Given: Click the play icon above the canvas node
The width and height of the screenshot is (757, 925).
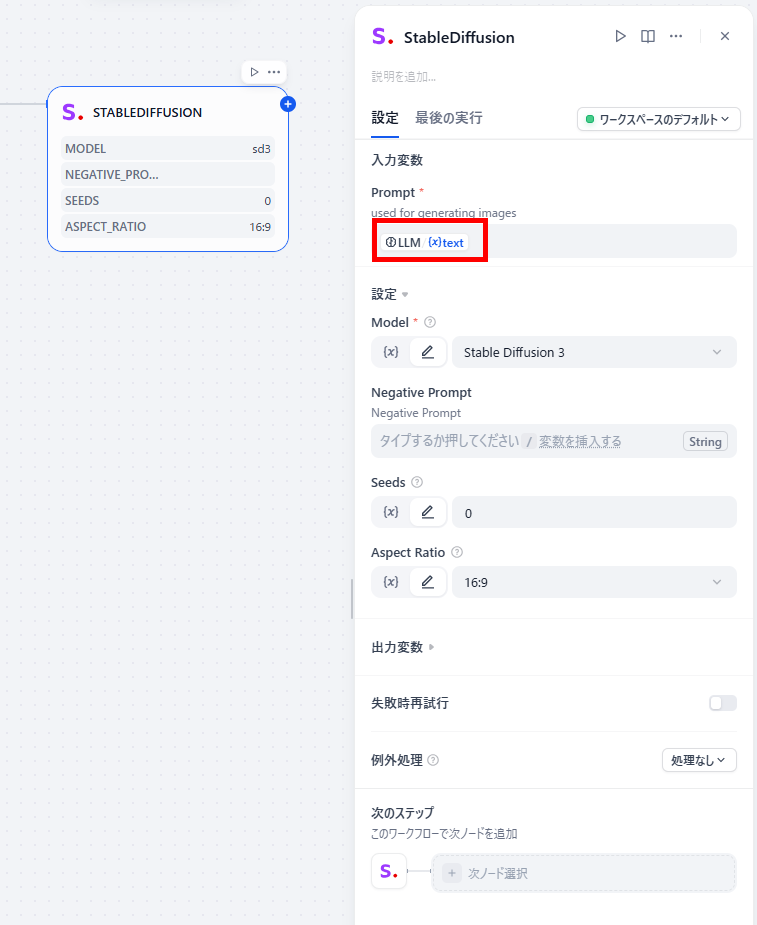Looking at the screenshot, I should (254, 72).
